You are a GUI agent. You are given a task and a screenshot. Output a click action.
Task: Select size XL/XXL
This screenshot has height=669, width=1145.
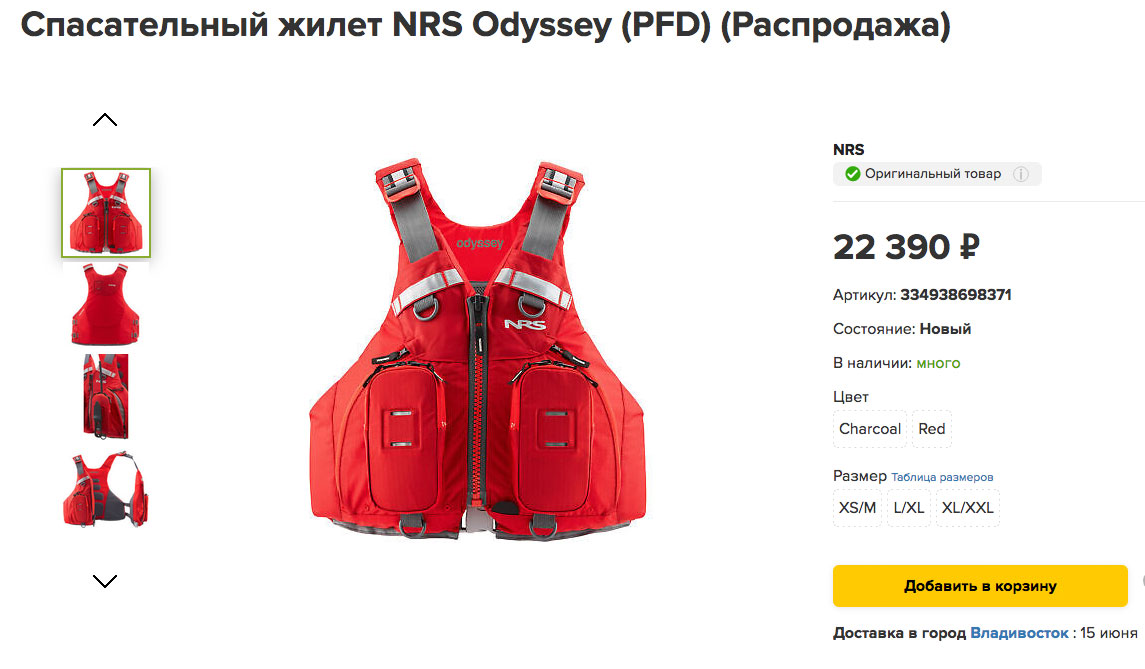click(x=968, y=508)
